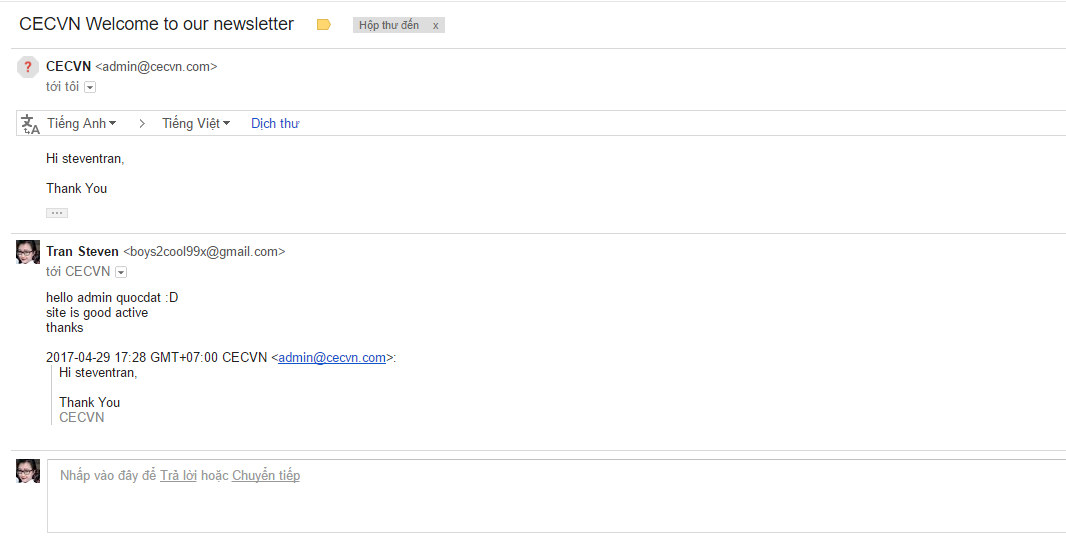Screen dimensions: 1066x539
Task: Expand recipient details under Tran Steven
Action: [x=121, y=272]
